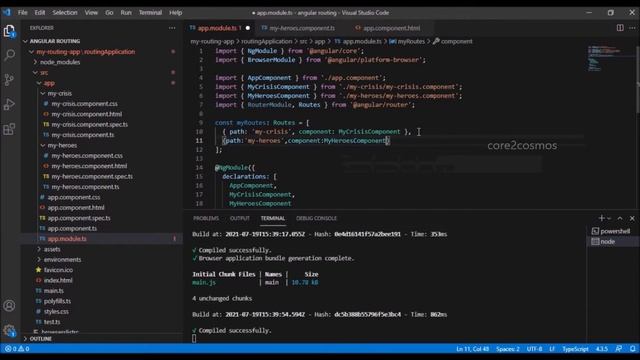640x360 pixels.
Task: Open the Run and Debug view
Action: pyautogui.click(x=9, y=104)
